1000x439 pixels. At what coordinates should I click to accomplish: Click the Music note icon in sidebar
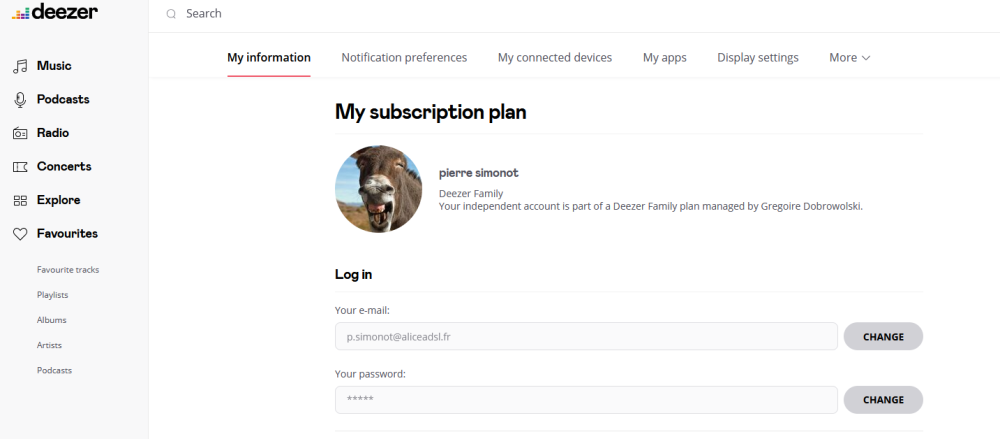click(x=20, y=66)
